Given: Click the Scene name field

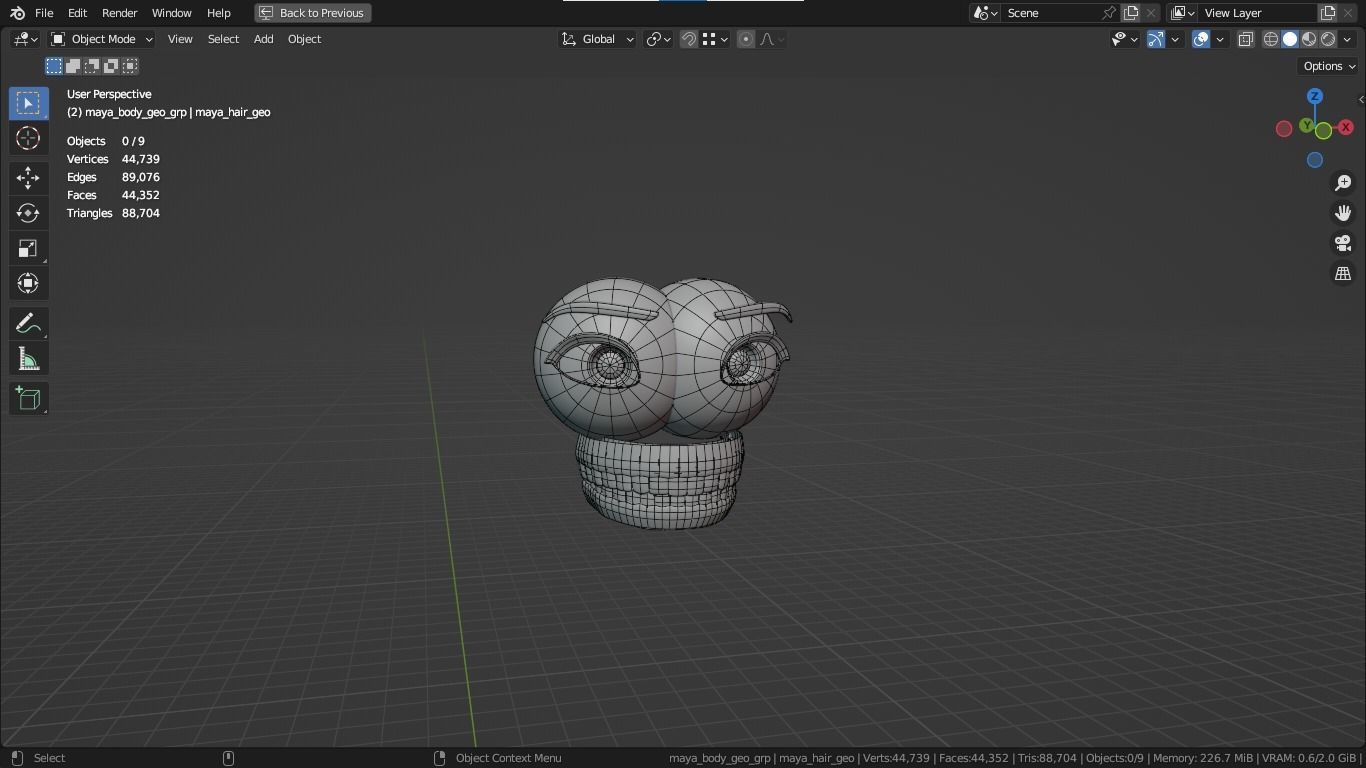Looking at the screenshot, I should [1050, 13].
